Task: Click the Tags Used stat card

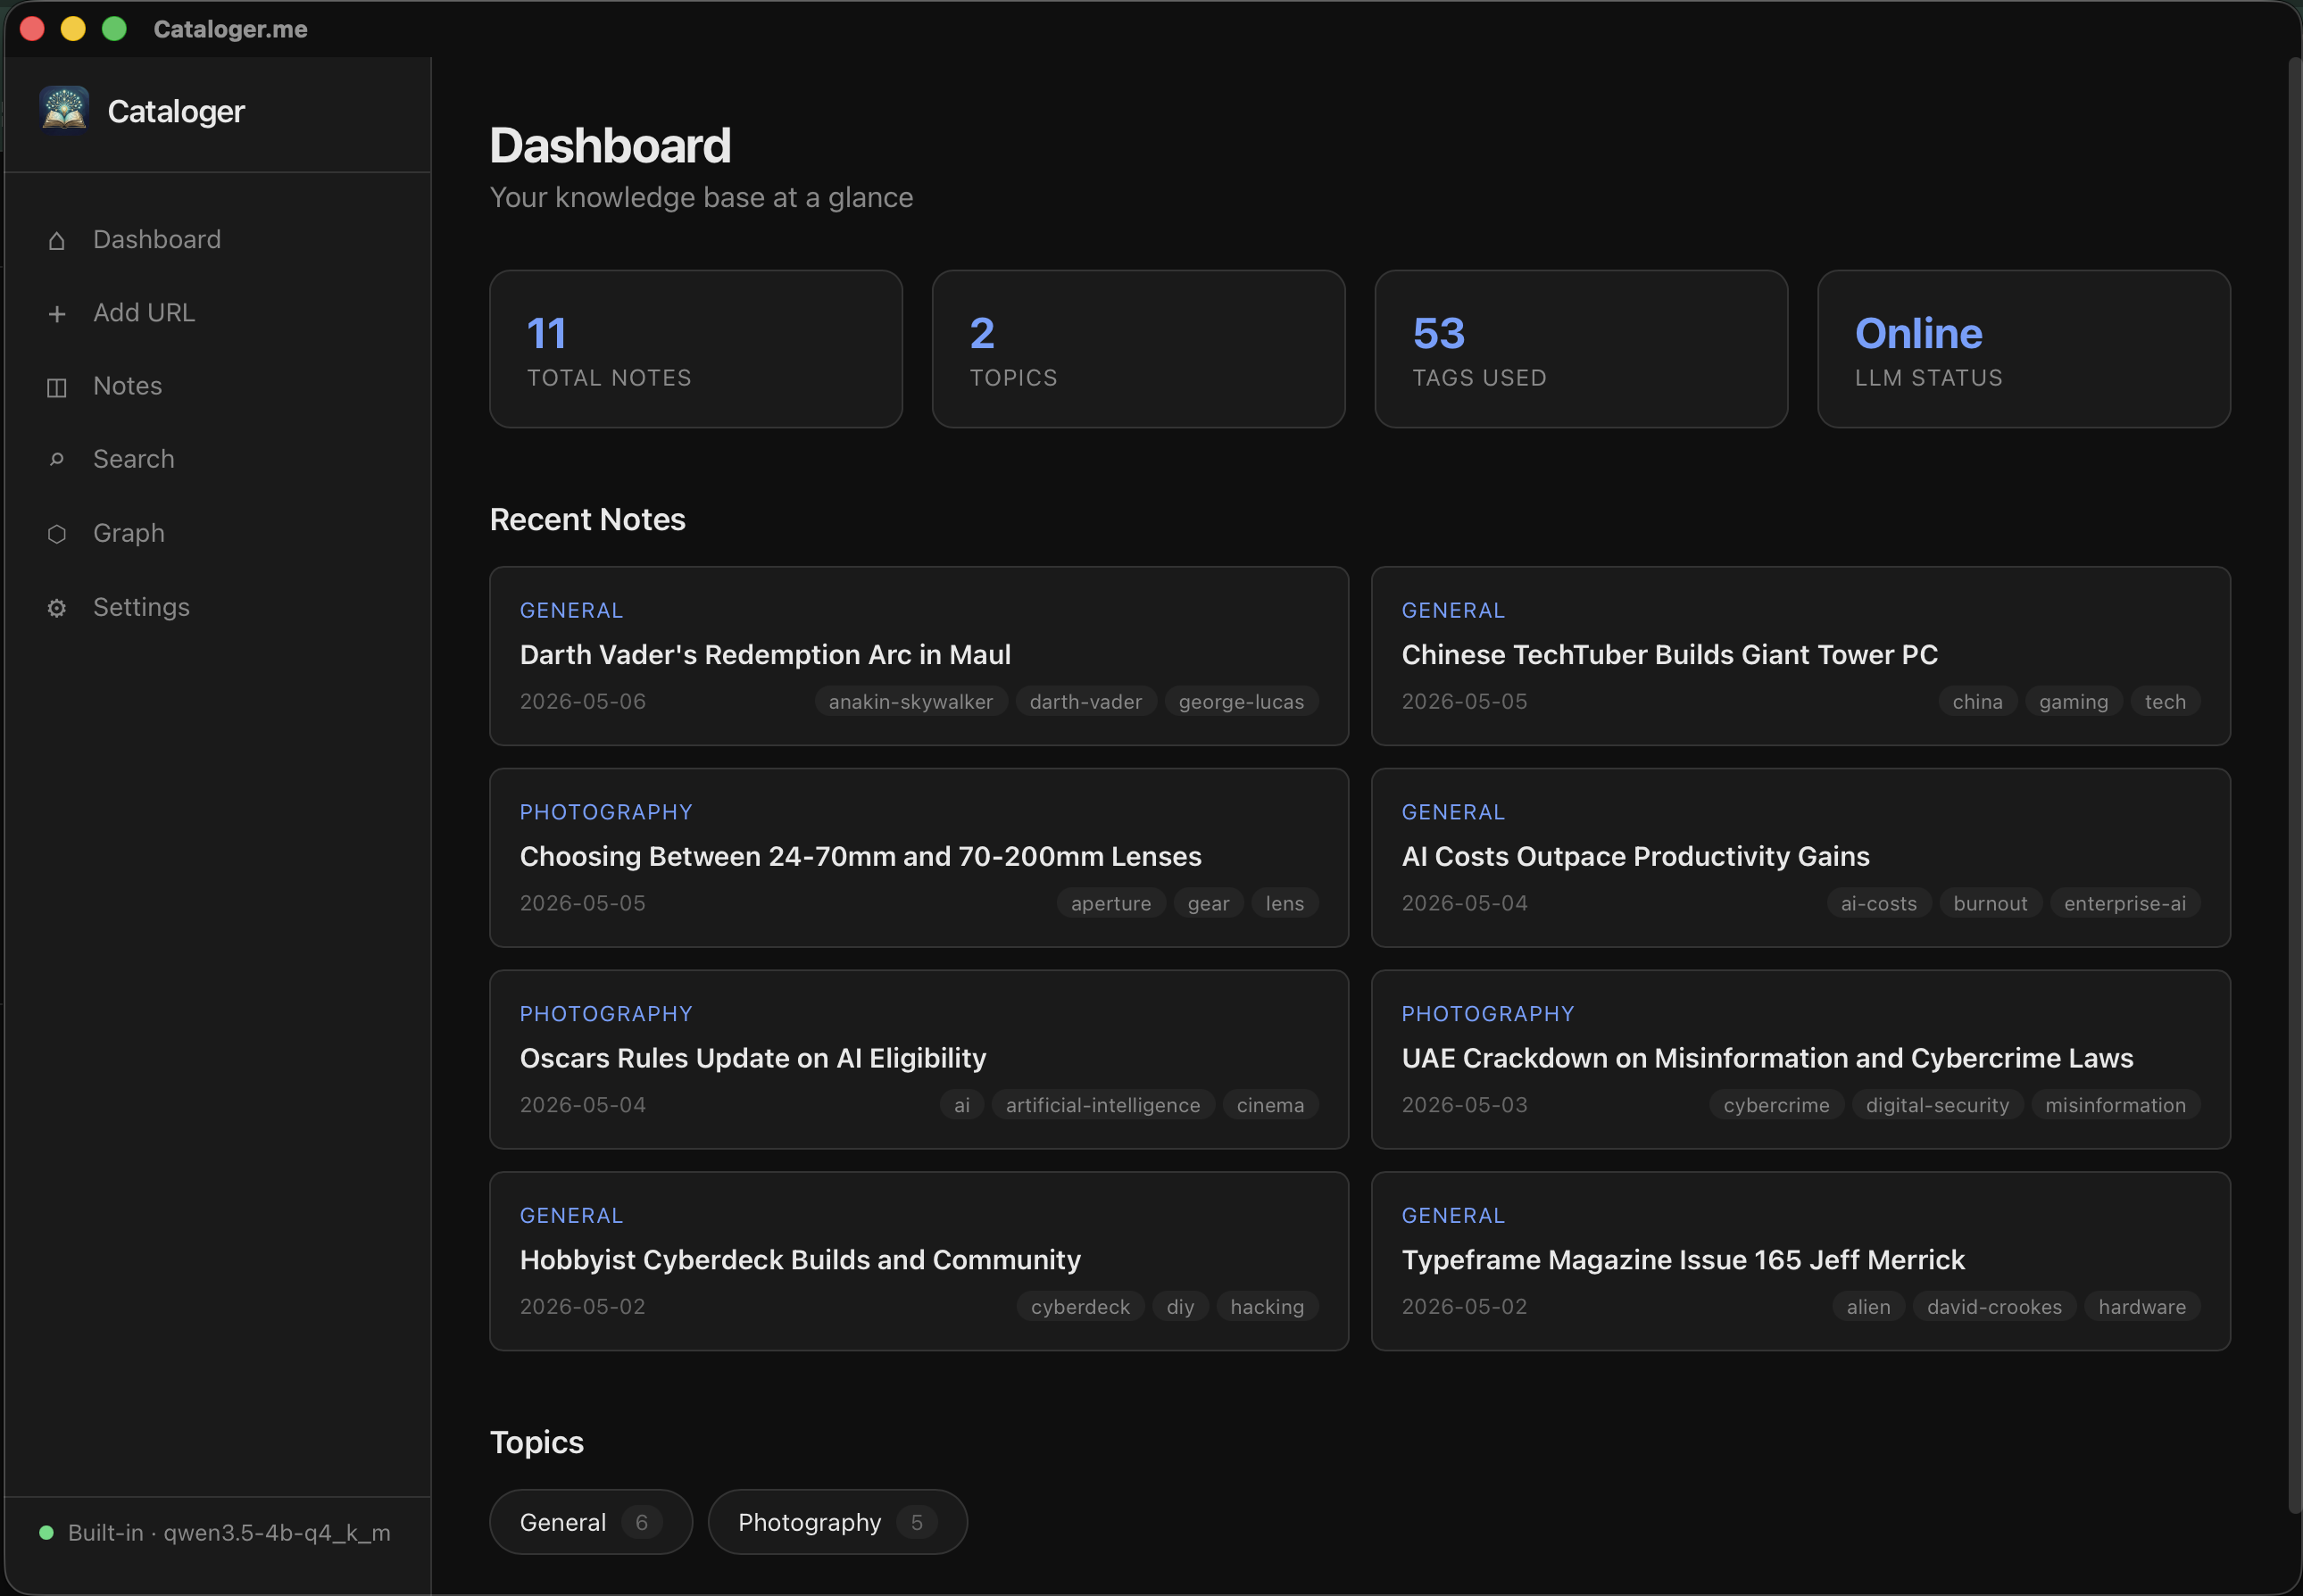Action: (1581, 349)
